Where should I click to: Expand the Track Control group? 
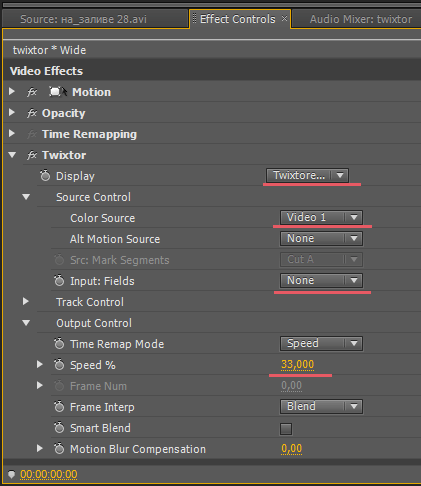click(26, 301)
